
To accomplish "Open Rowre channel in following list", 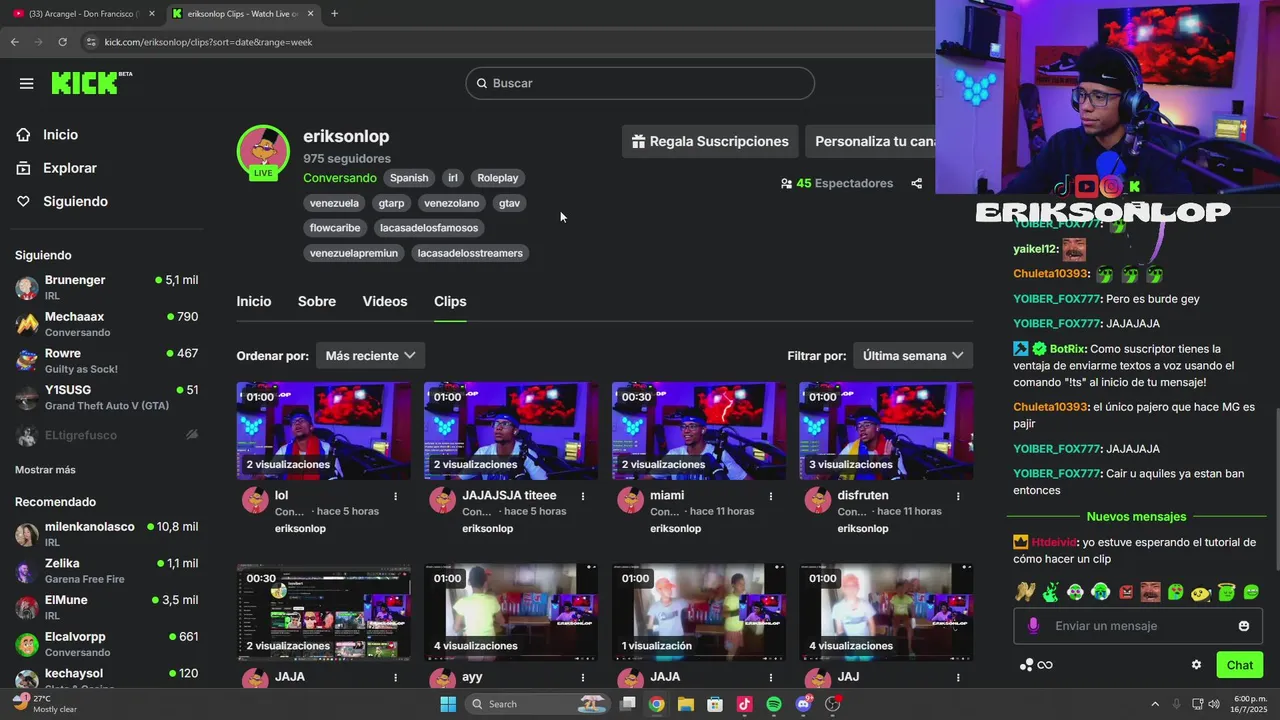I will coord(106,361).
